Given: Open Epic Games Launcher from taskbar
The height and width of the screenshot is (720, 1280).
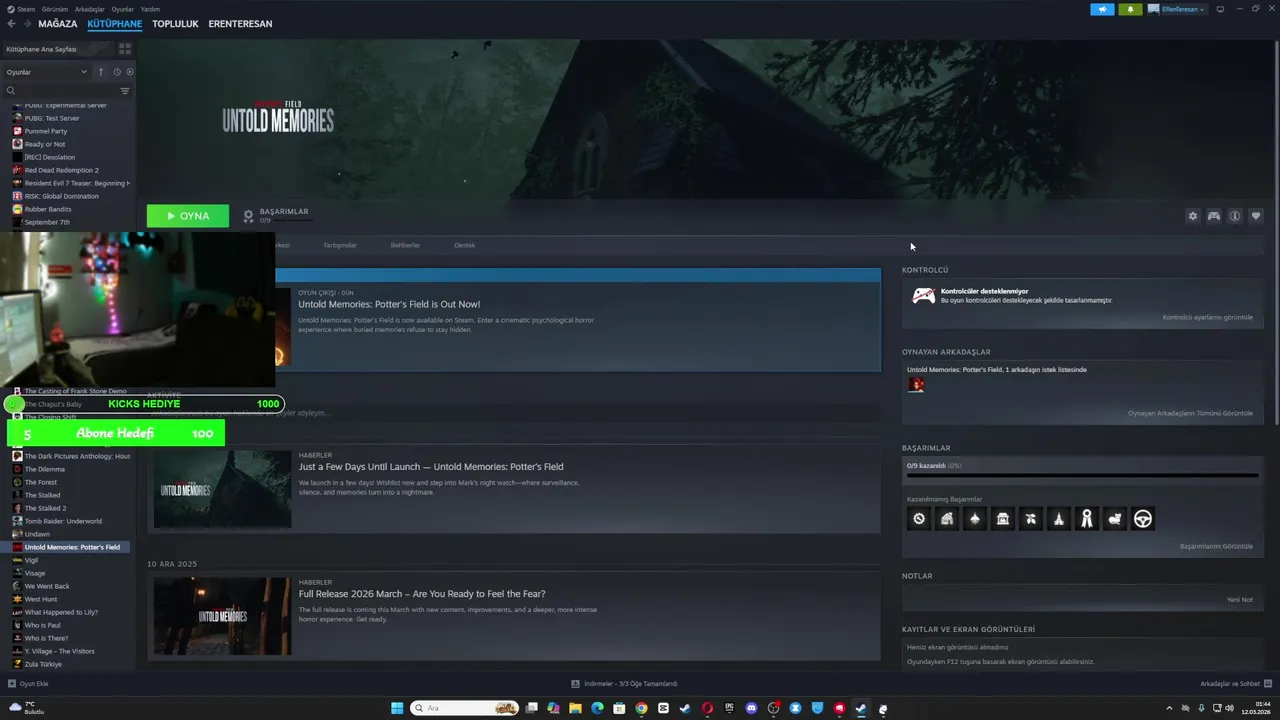Looking at the screenshot, I should (x=729, y=708).
